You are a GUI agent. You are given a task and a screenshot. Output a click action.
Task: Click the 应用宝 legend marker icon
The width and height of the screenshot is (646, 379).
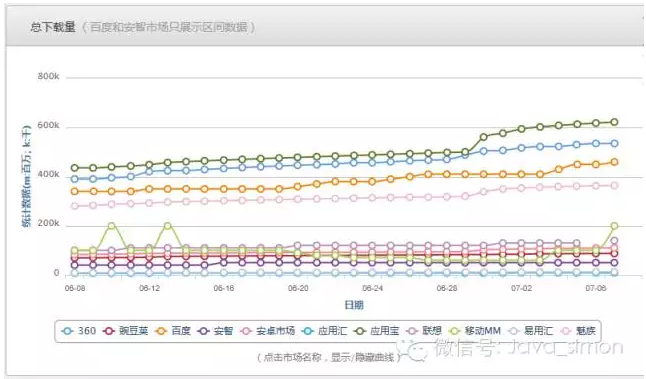tap(360, 331)
